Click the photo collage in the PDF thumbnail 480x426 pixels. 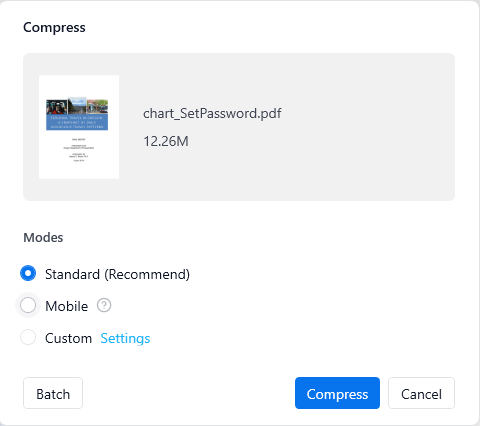point(77,106)
